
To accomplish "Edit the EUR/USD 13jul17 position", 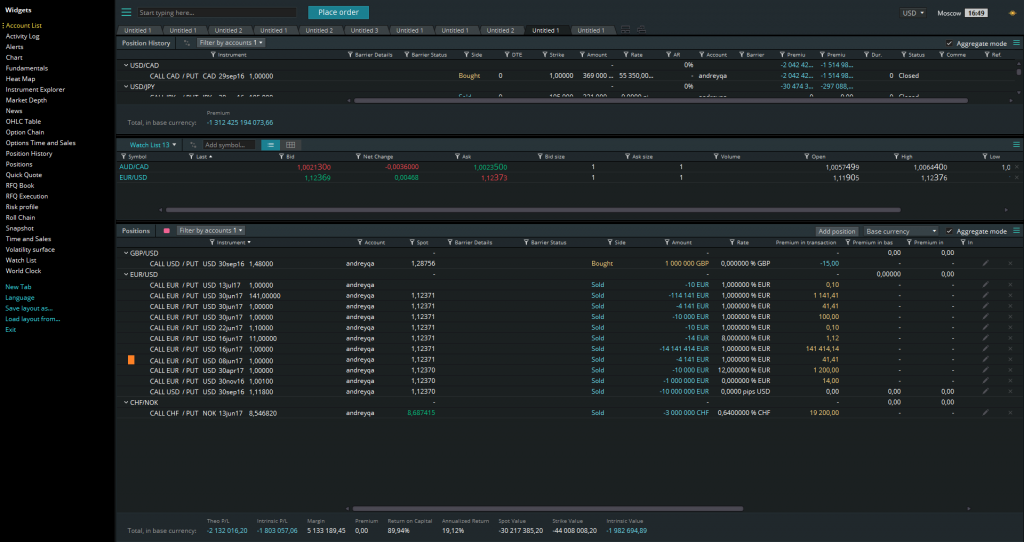I will click(x=985, y=285).
